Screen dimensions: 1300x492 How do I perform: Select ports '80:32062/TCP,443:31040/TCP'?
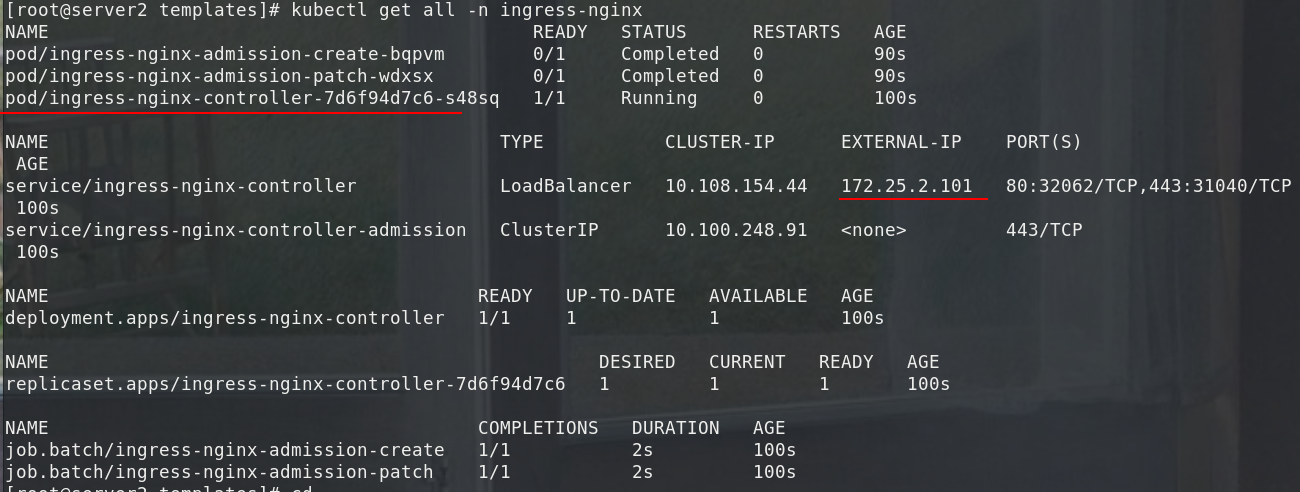(x=1149, y=186)
